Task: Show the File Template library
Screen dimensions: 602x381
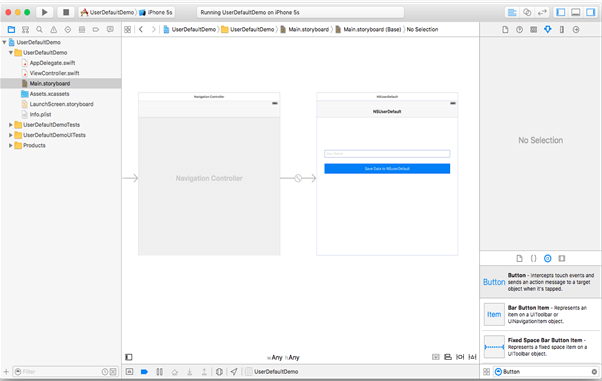Action: [x=519, y=258]
